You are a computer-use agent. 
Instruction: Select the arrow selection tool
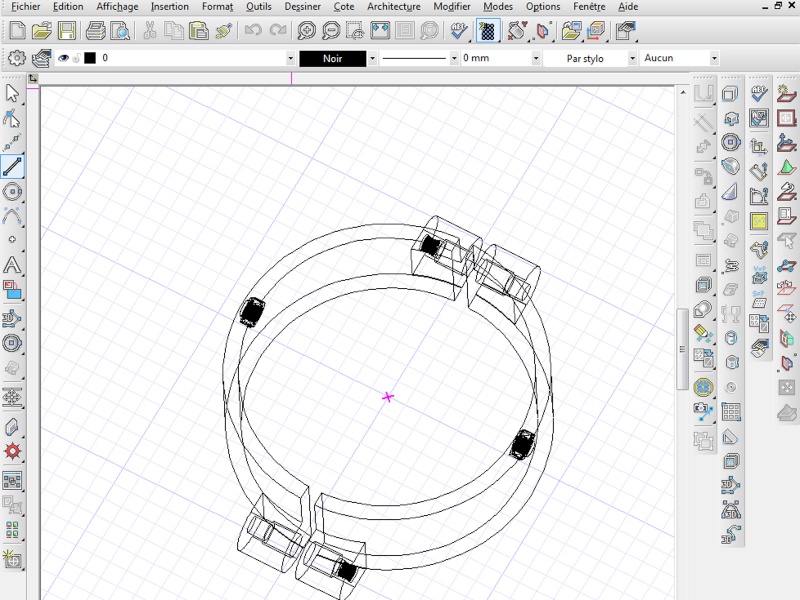click(x=13, y=93)
